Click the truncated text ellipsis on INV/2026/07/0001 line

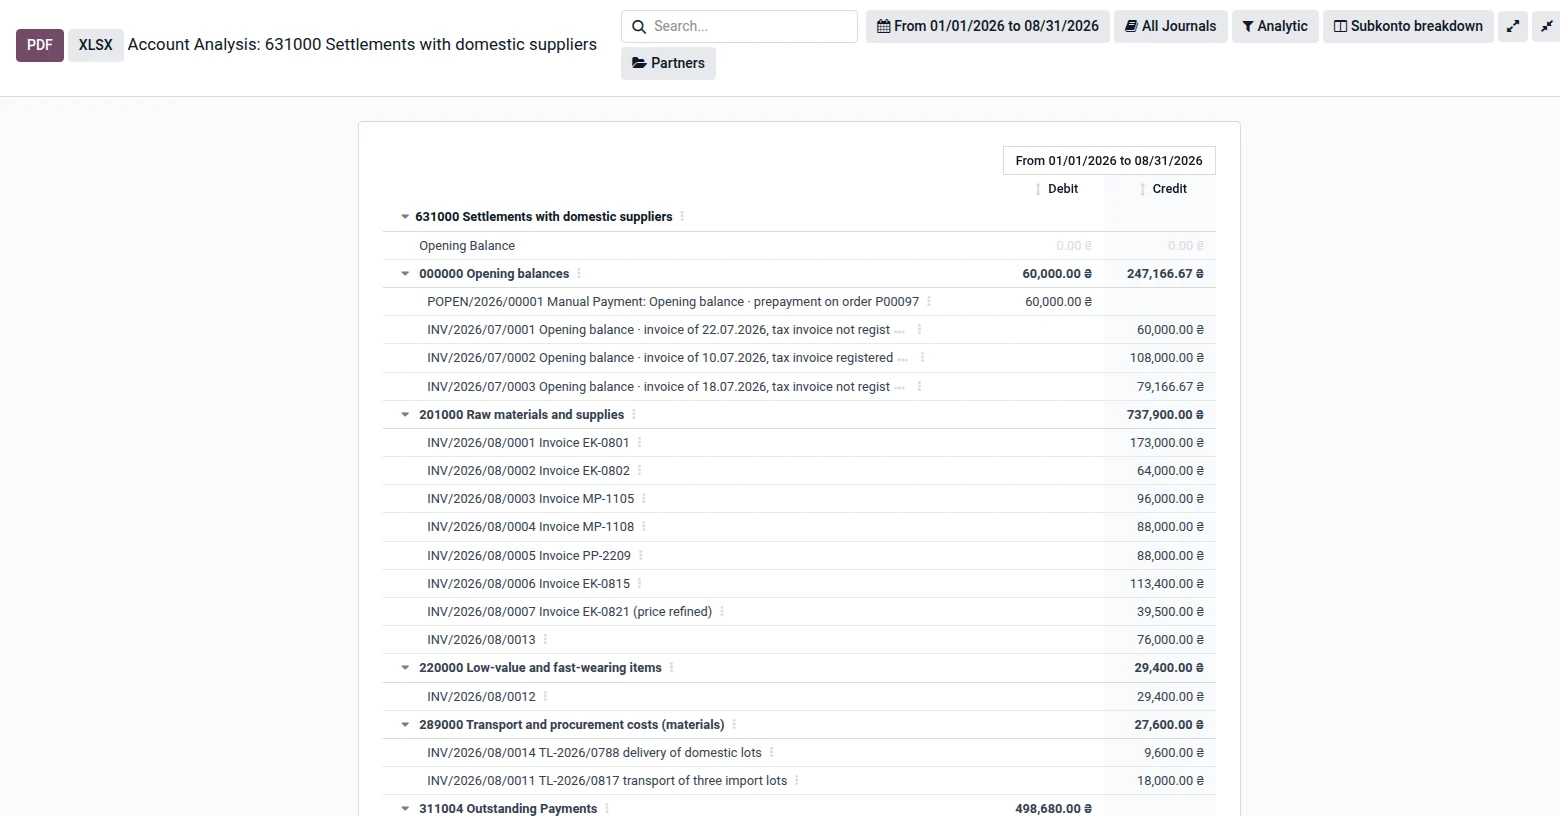coord(899,330)
